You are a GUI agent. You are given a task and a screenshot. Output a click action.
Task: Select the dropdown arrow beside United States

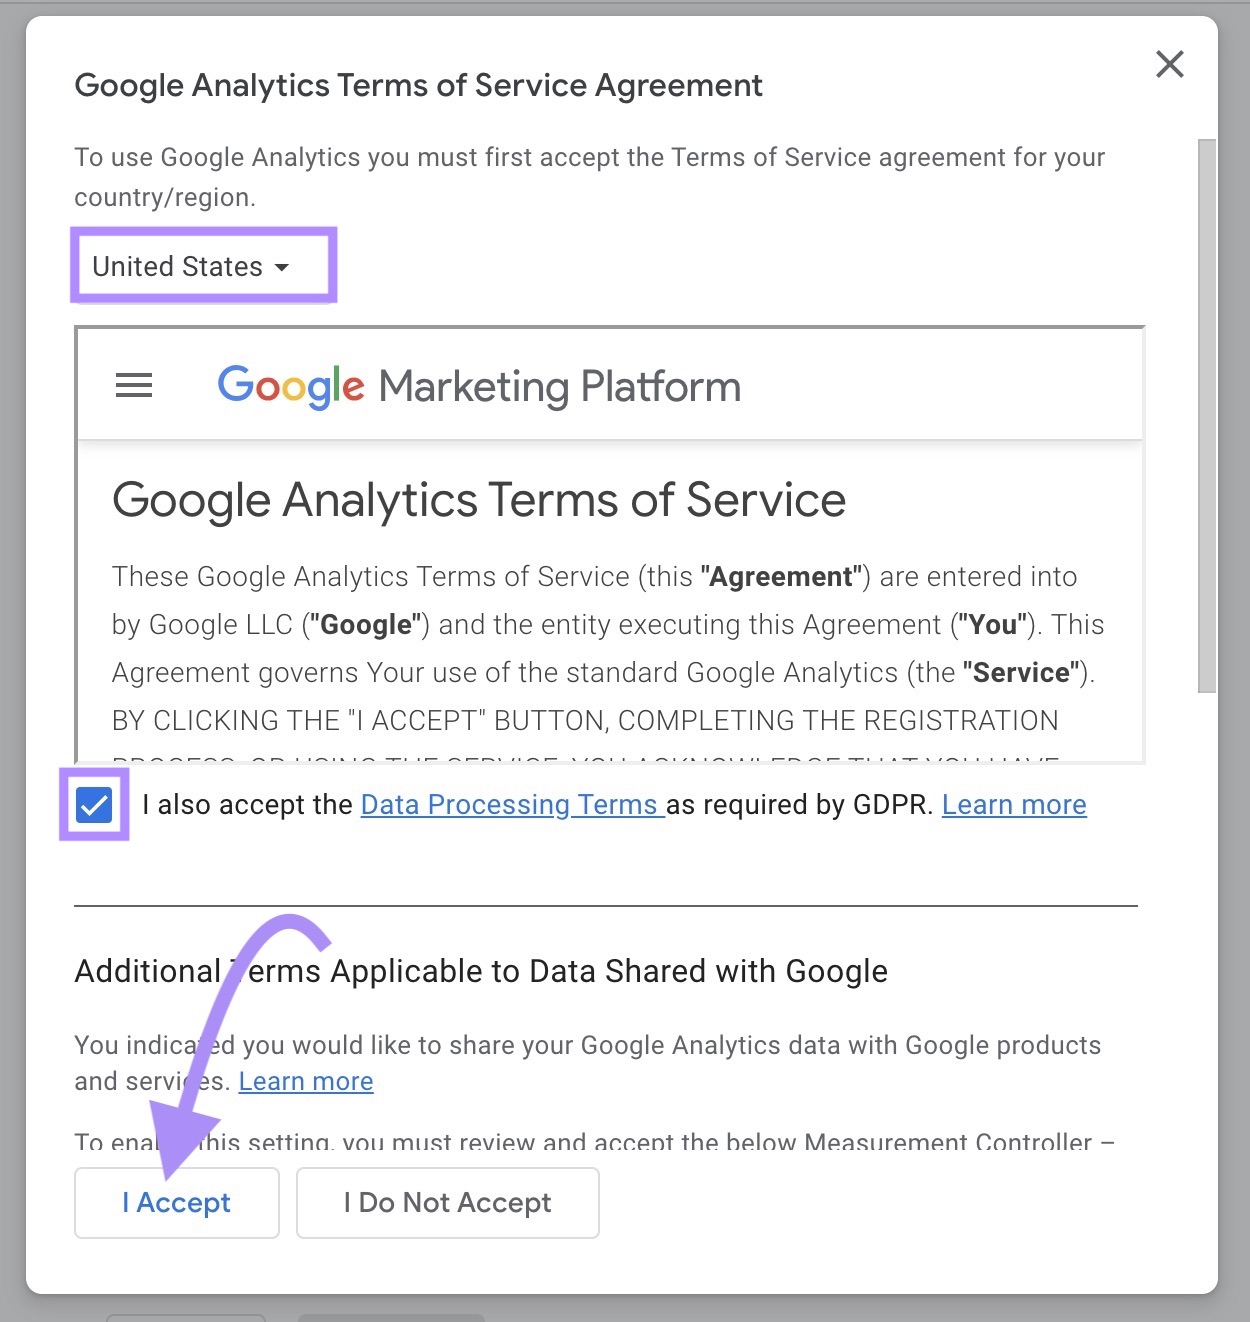(x=283, y=267)
